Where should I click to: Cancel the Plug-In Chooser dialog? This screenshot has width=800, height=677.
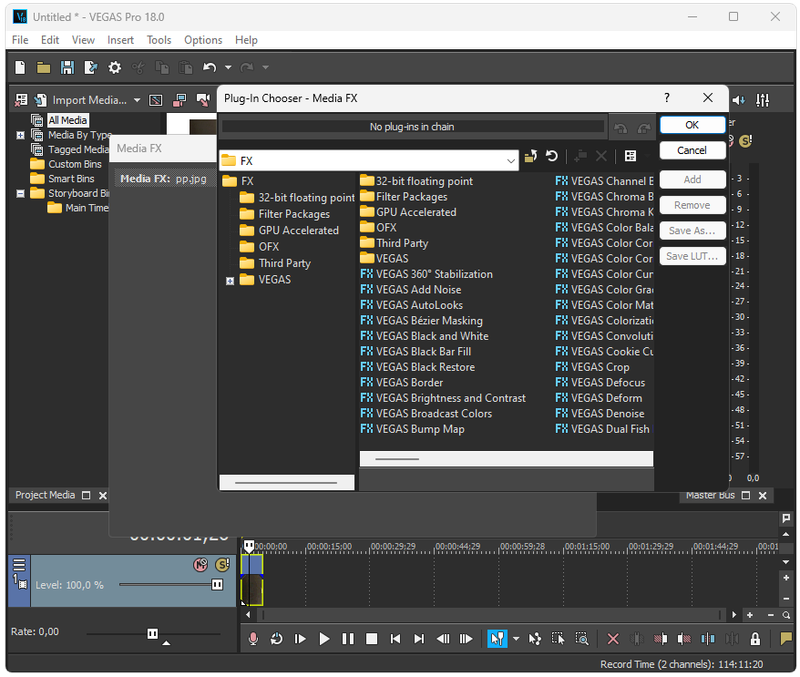692,151
